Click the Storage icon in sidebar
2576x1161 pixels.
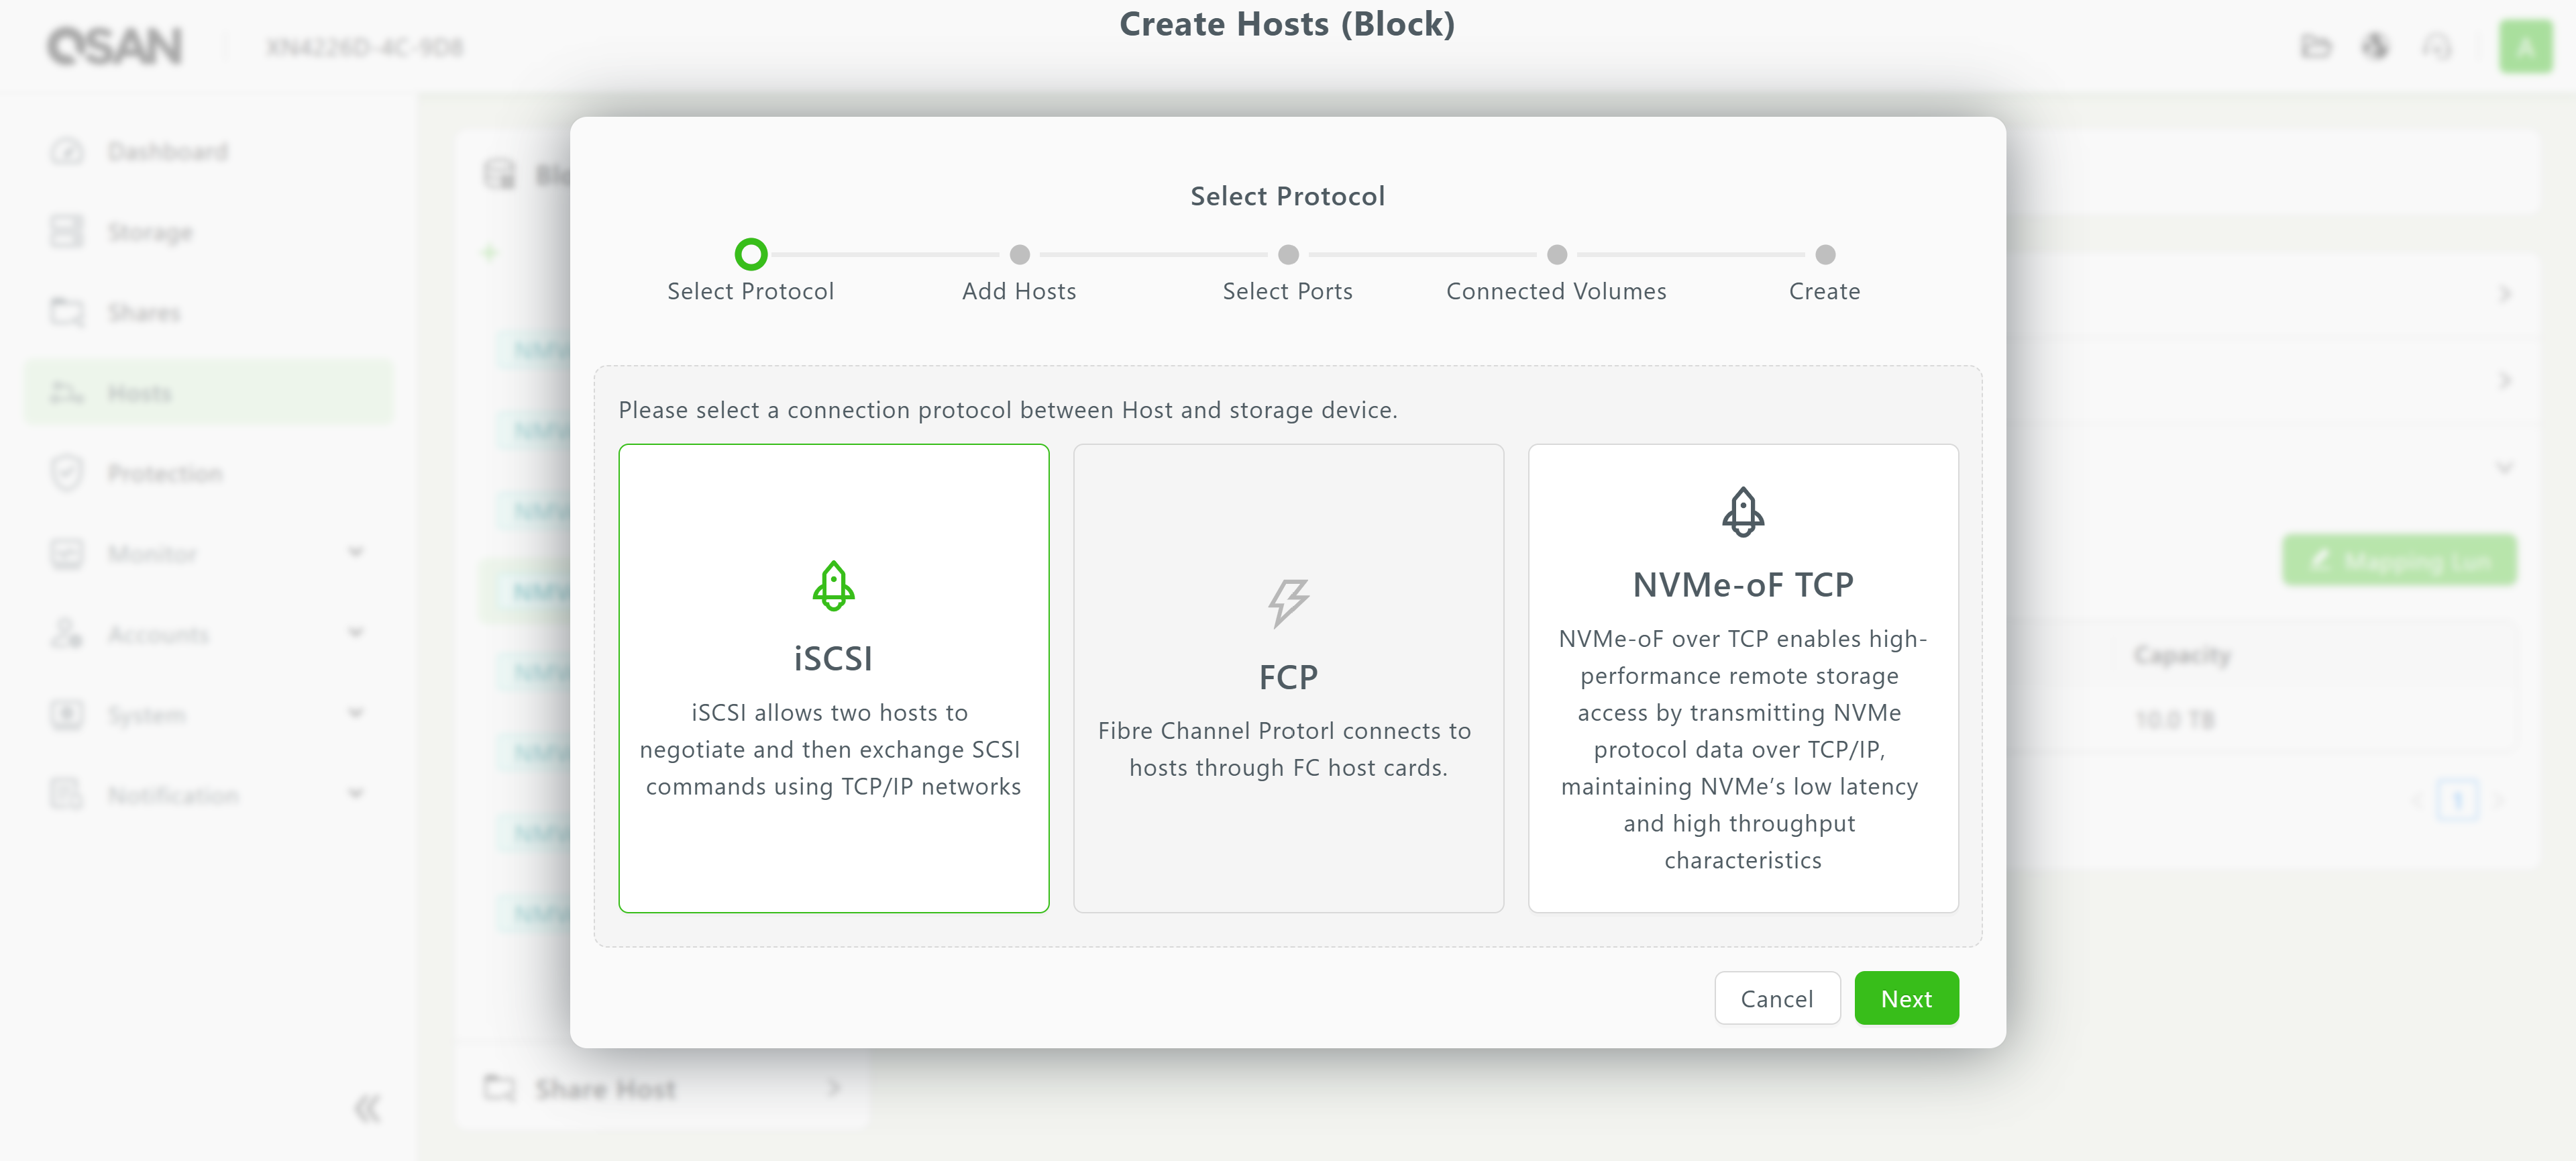[67, 232]
